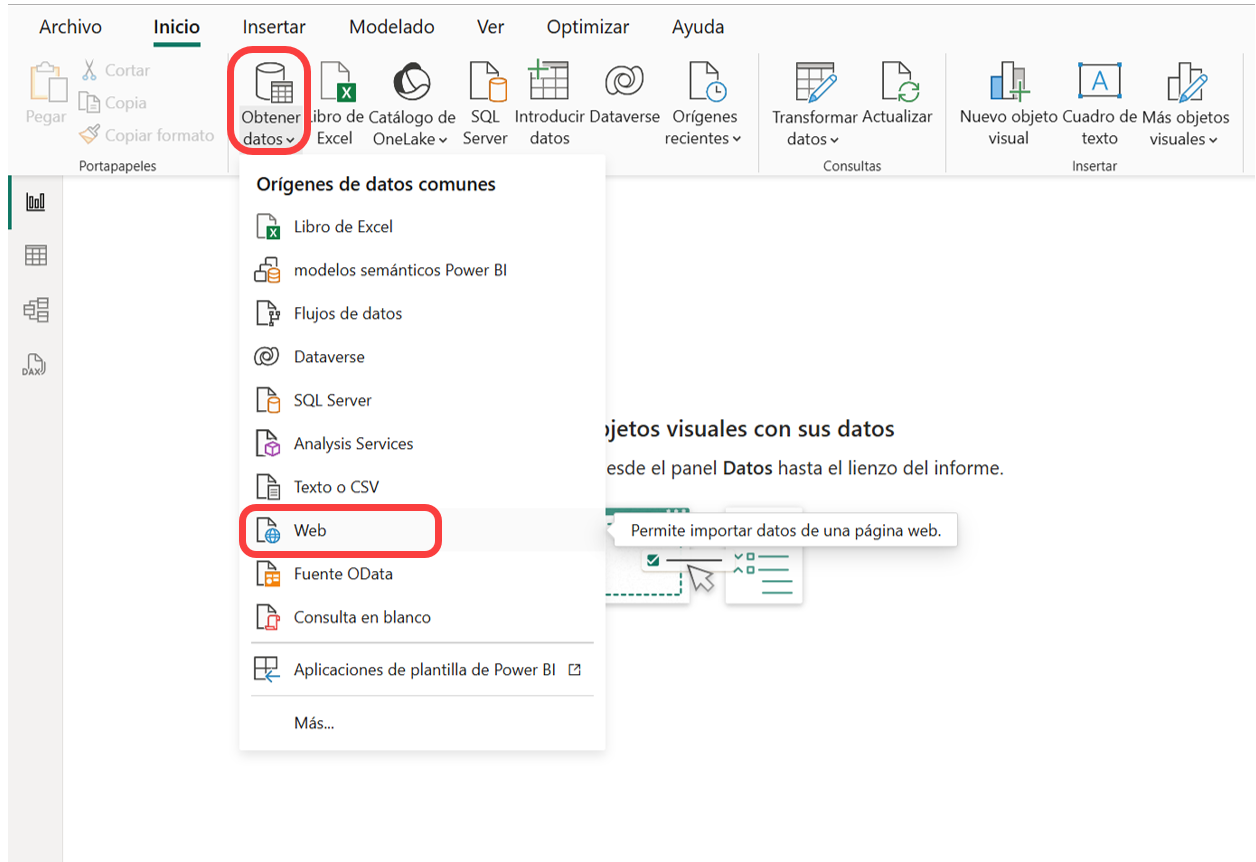Select modelos semánticos Power BI menu entry
The height and width of the screenshot is (862, 1256).
click(422, 270)
